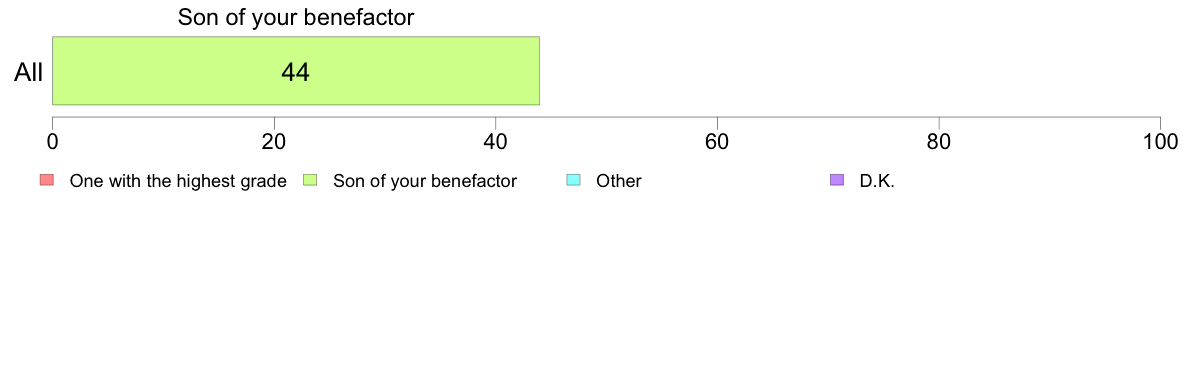This screenshot has width=1188, height=368.
Task: Click the axis tick labeled 60
Action: click(x=717, y=142)
